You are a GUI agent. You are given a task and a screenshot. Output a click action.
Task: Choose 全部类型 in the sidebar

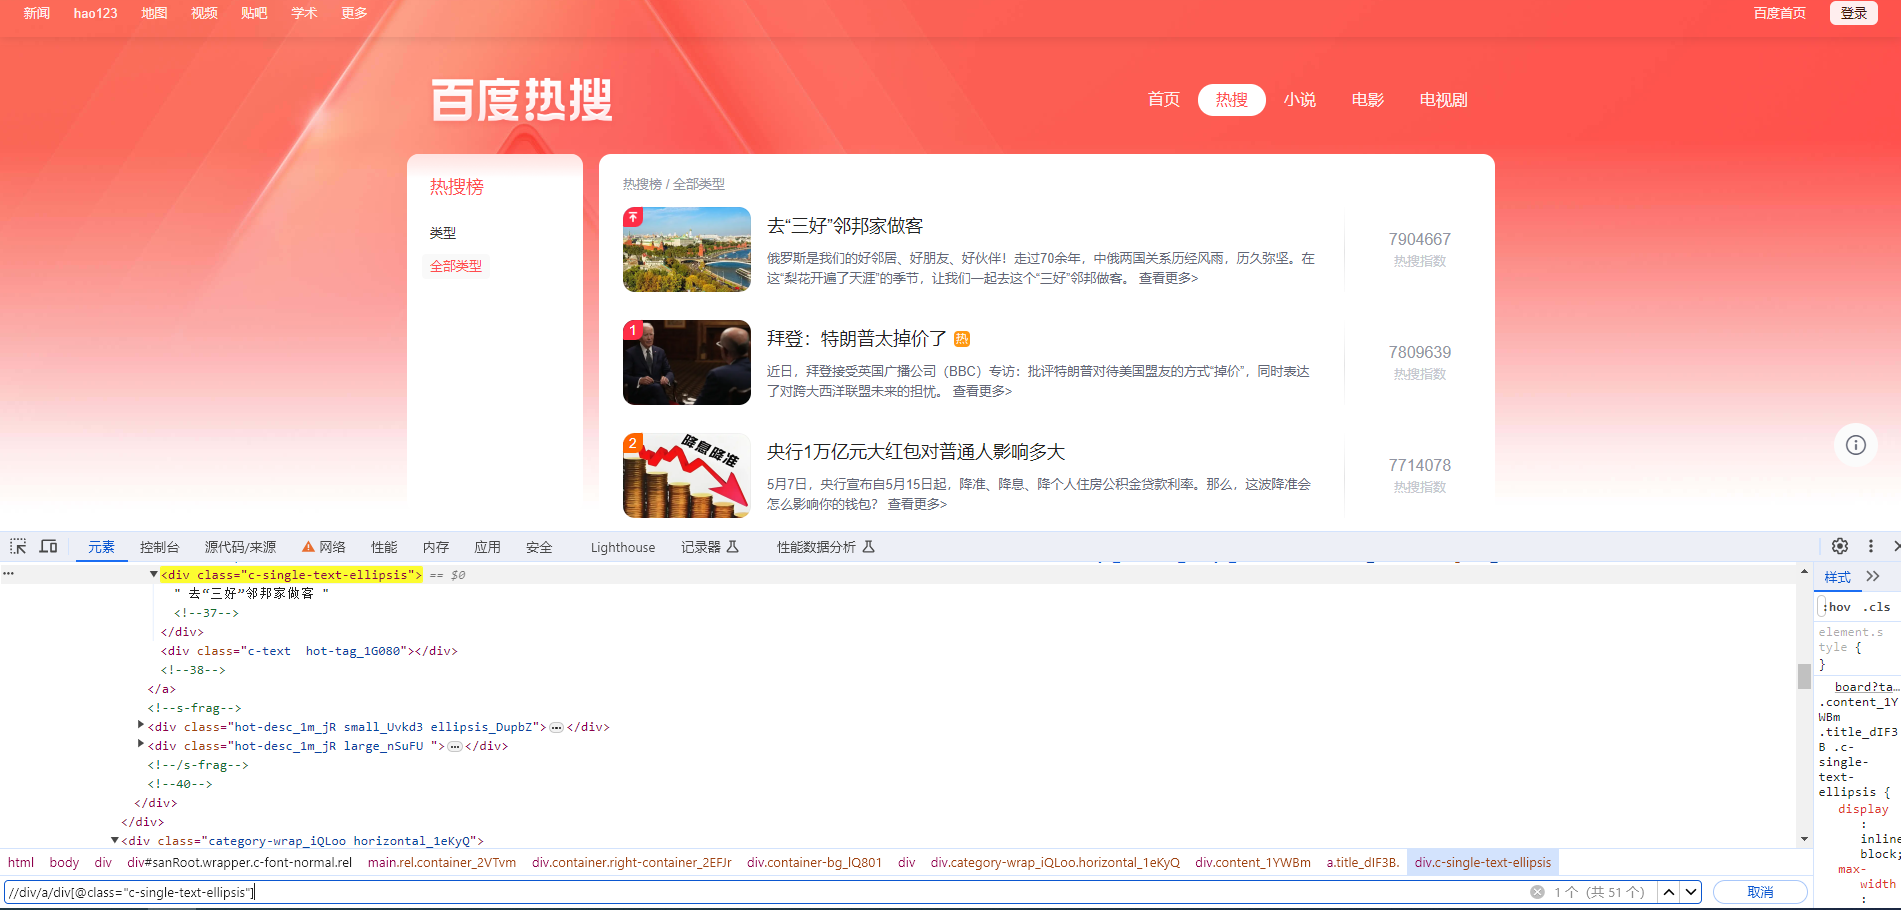click(456, 266)
